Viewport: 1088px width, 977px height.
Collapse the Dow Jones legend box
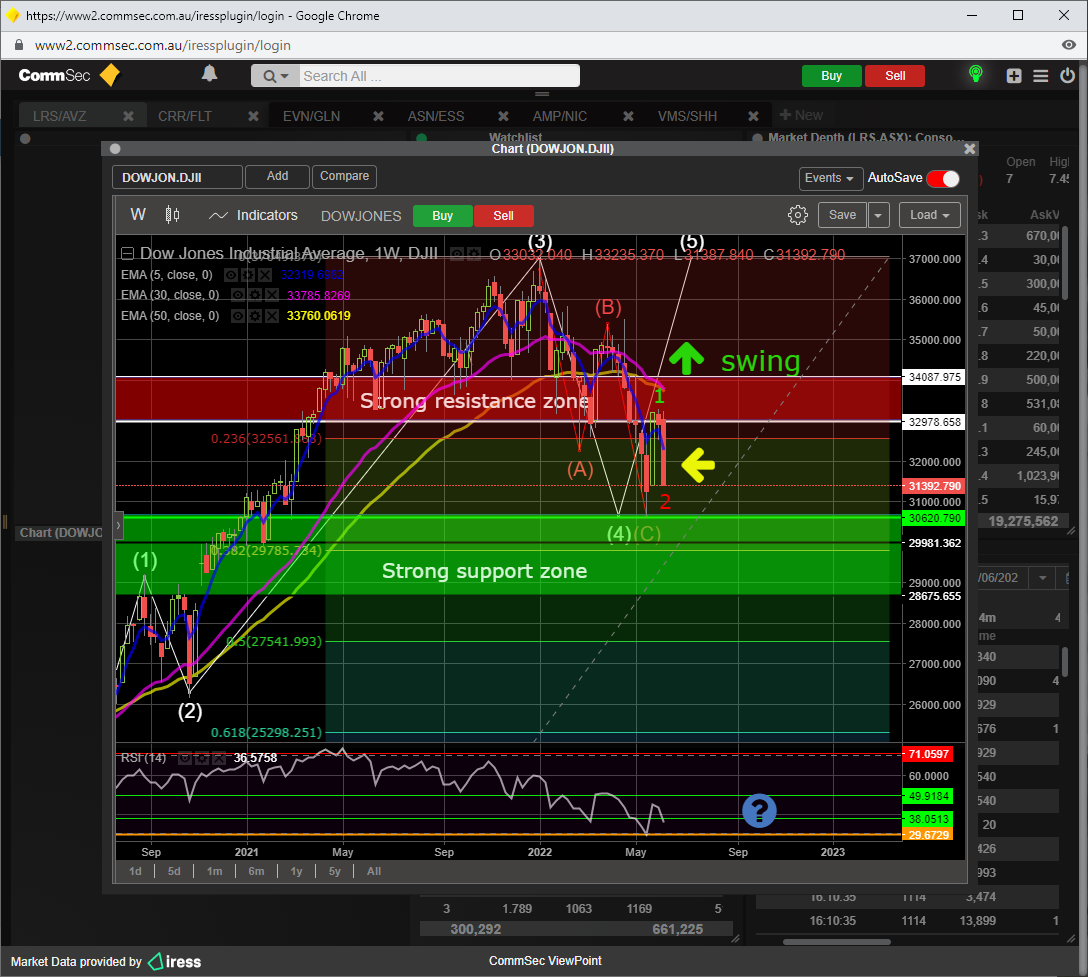click(x=128, y=254)
